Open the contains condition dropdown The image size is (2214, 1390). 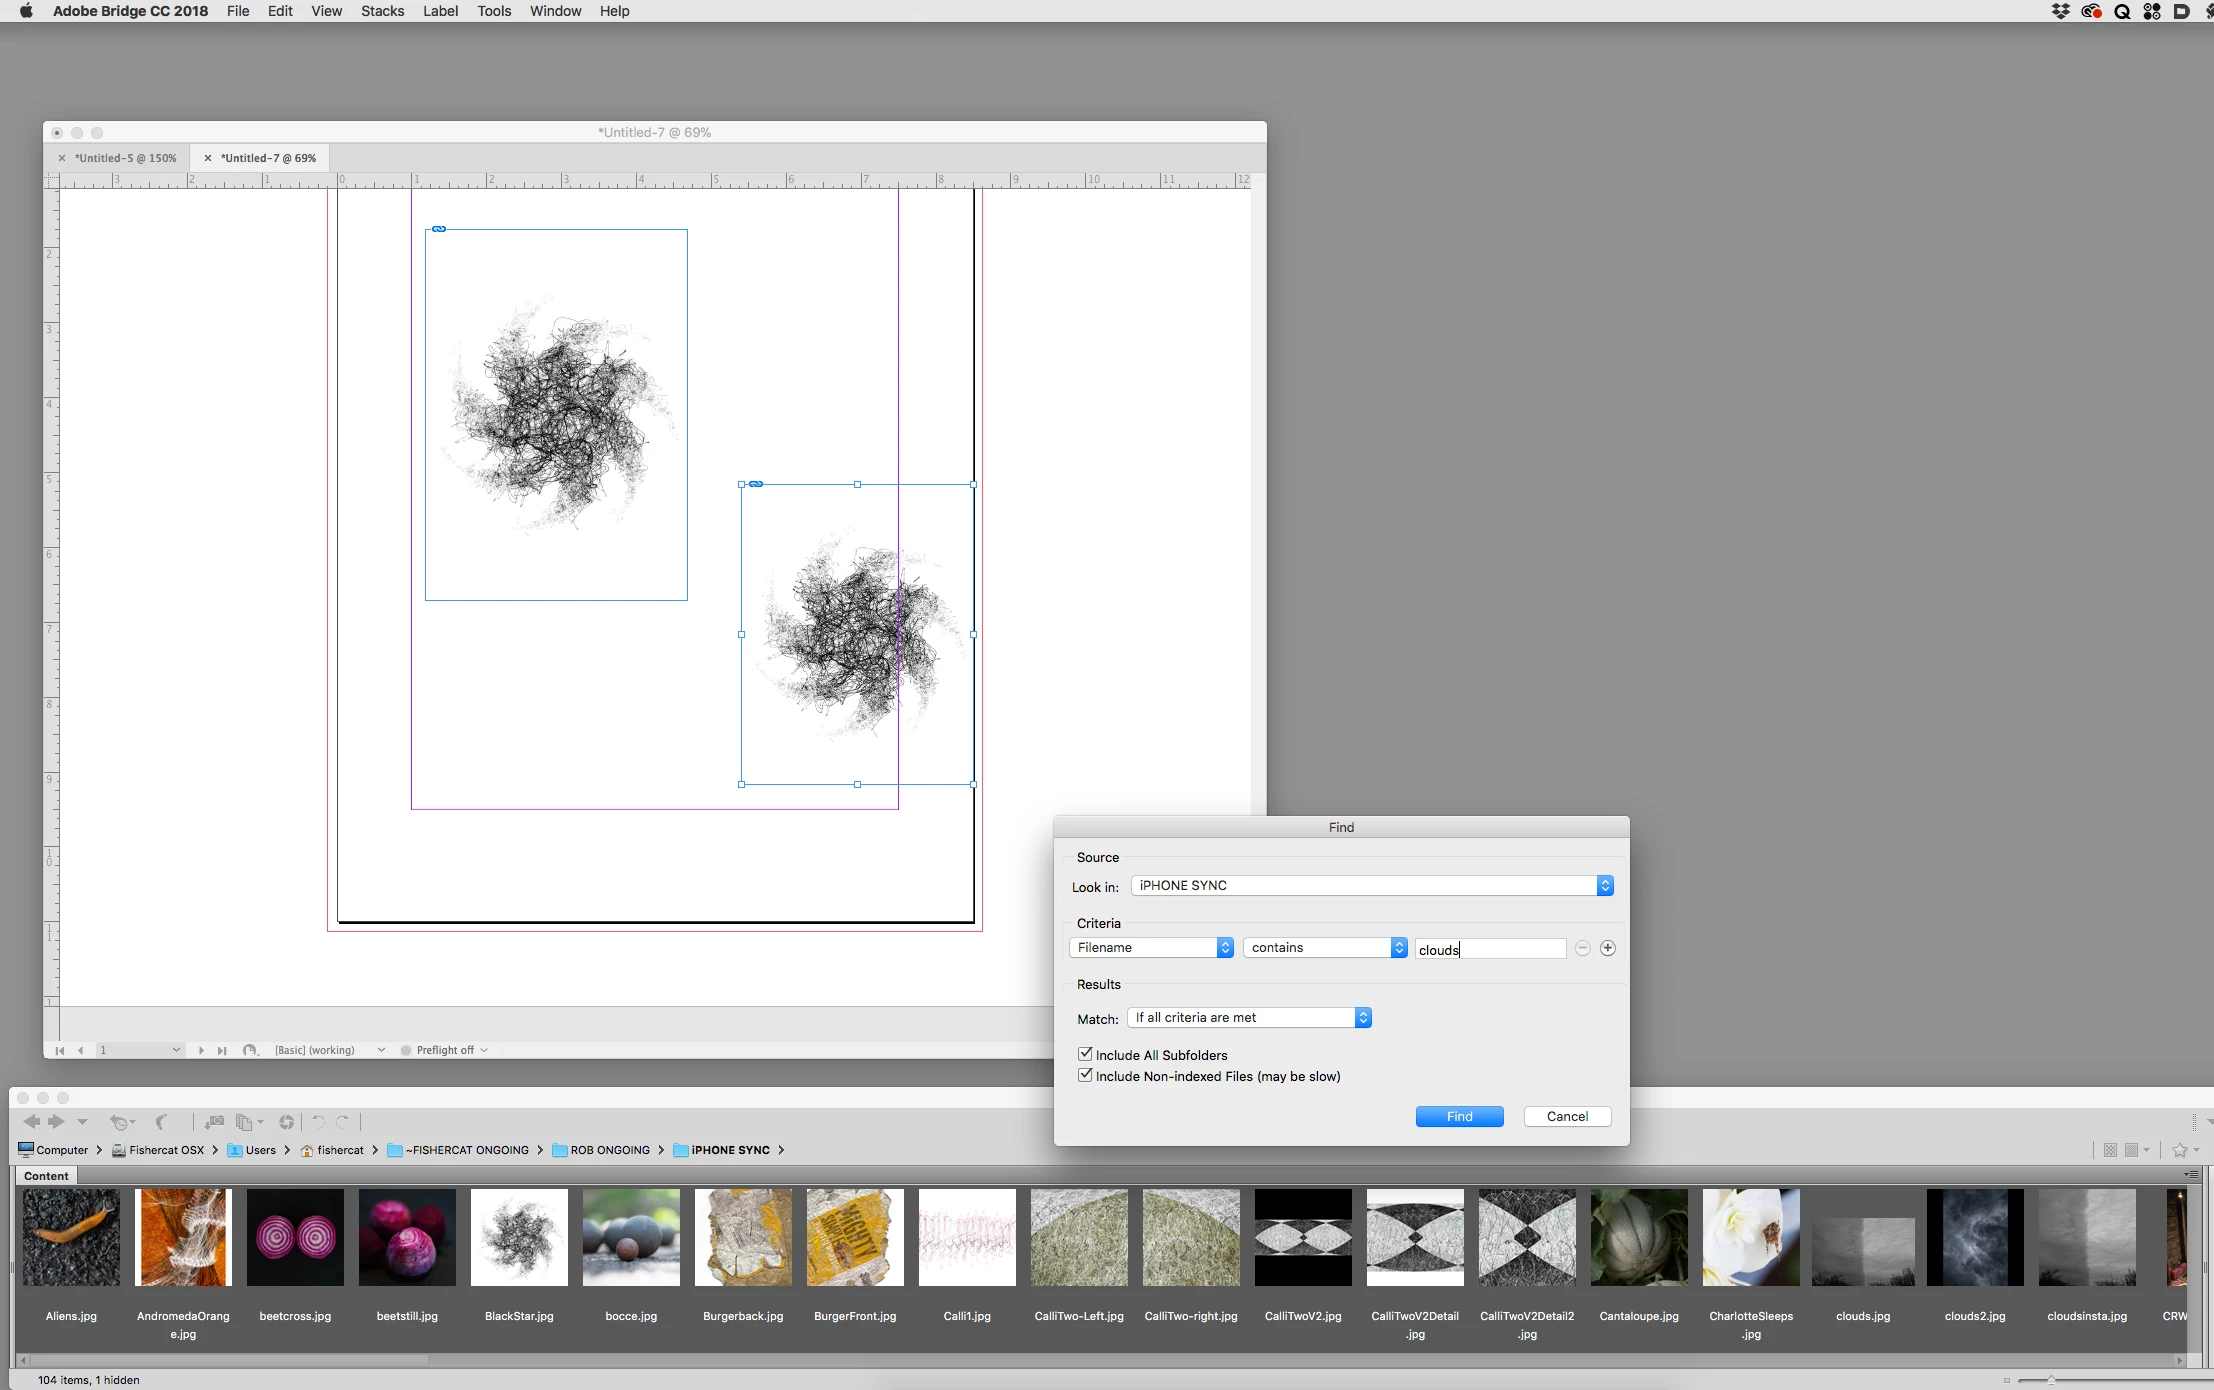pyautogui.click(x=1325, y=948)
